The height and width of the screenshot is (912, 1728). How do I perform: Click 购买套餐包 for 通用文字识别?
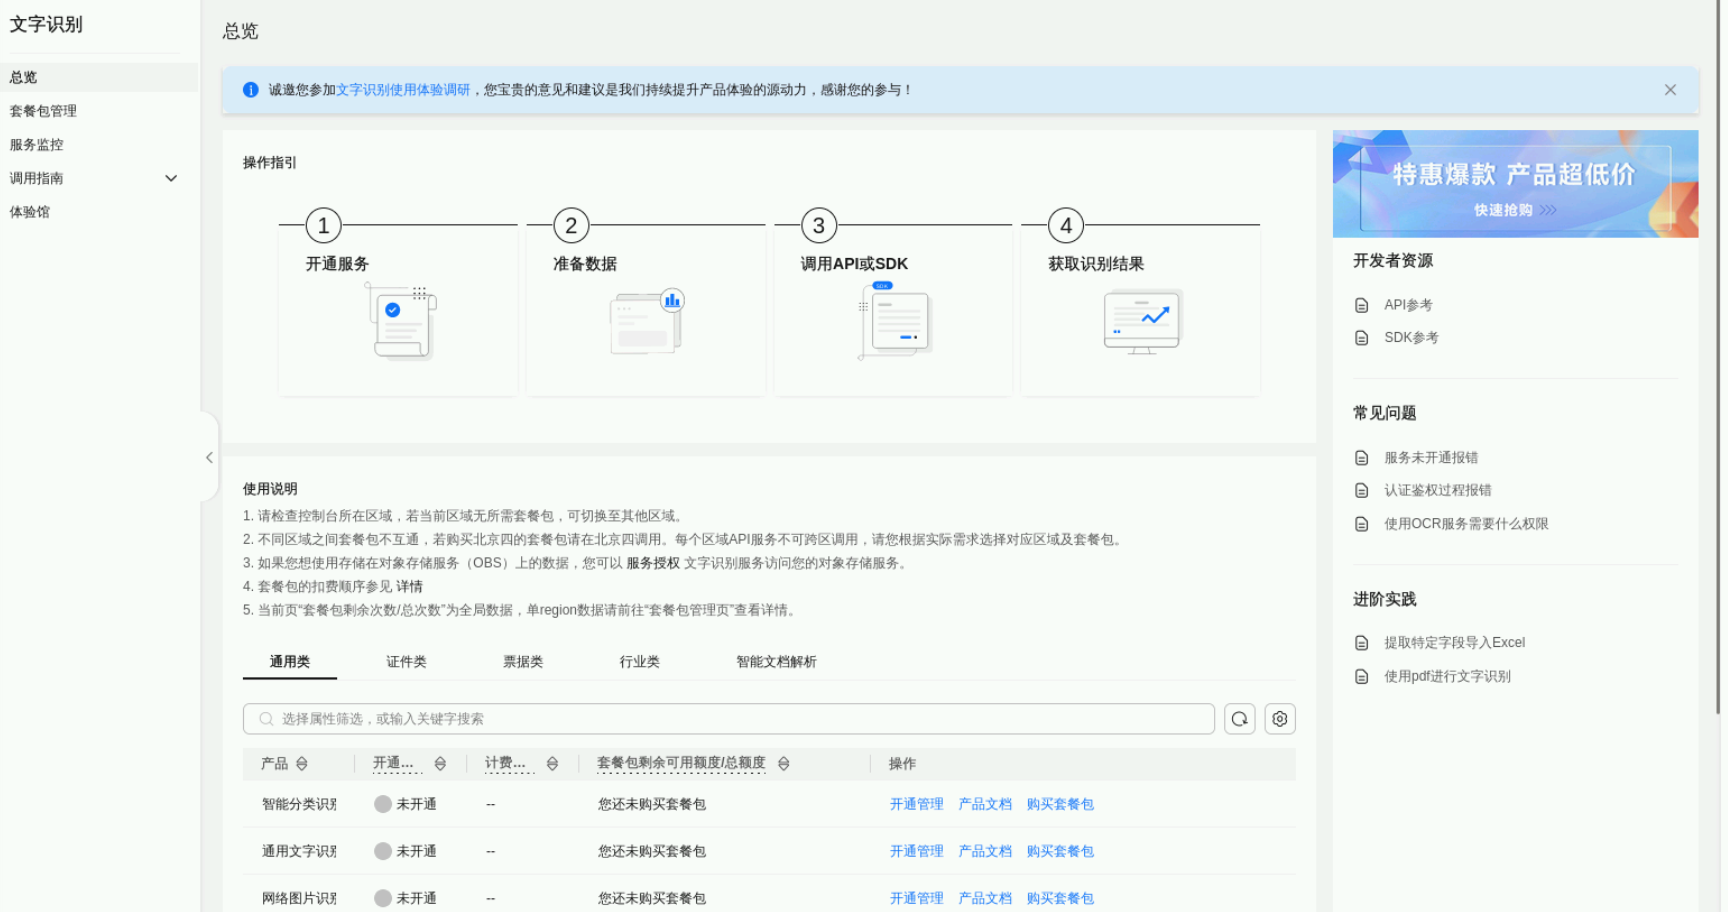[x=1059, y=851]
